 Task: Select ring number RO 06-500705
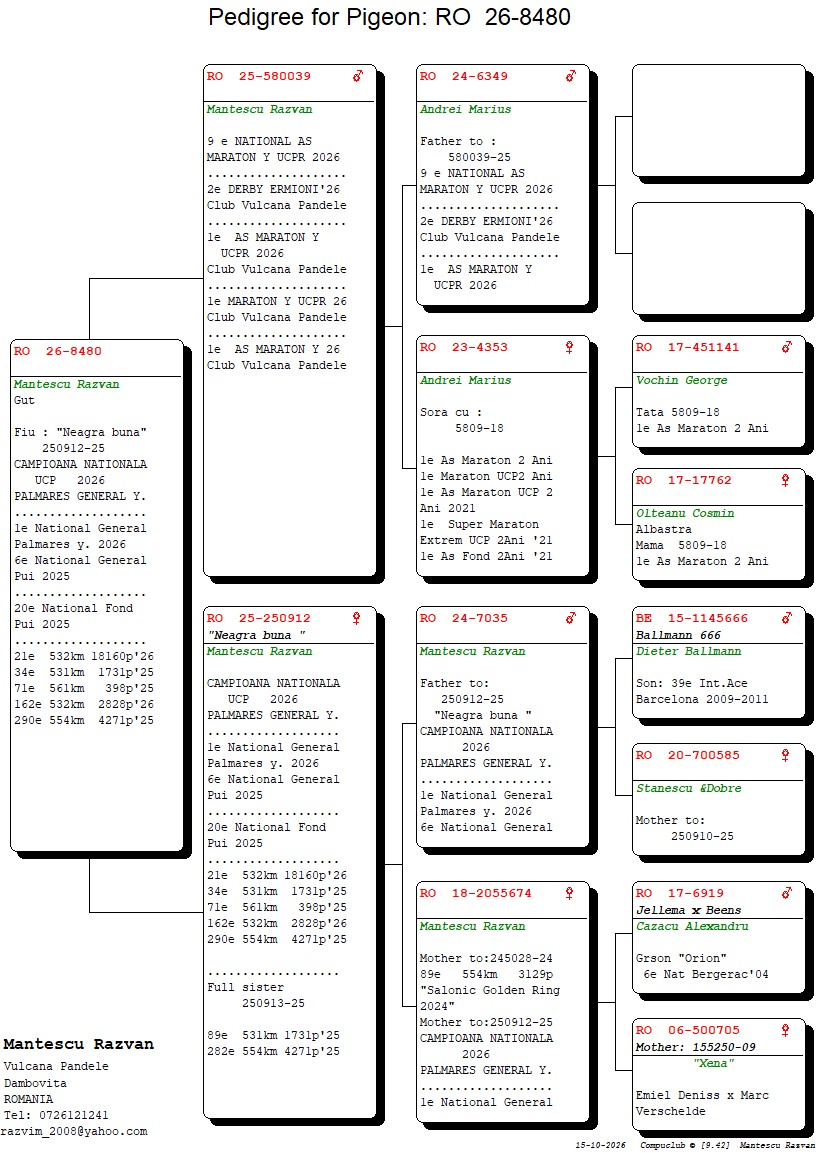(x=687, y=1031)
